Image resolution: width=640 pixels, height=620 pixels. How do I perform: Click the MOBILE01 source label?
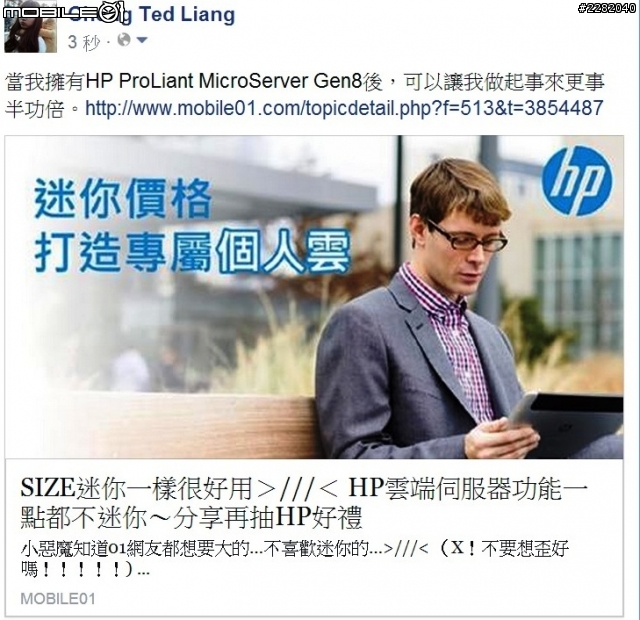coord(58,599)
